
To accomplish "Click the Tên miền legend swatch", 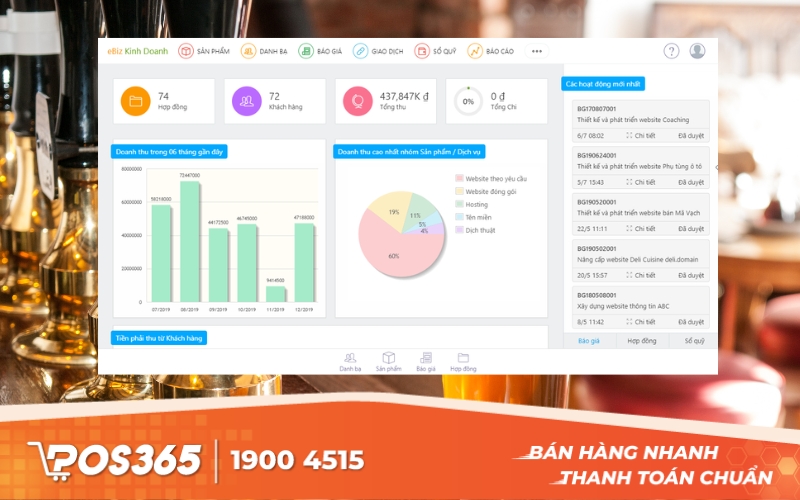I will [x=459, y=217].
